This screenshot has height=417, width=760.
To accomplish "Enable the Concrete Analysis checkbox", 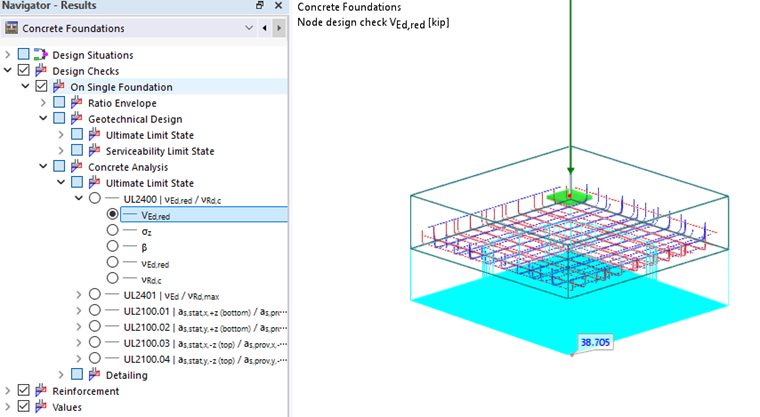I will coord(59,166).
